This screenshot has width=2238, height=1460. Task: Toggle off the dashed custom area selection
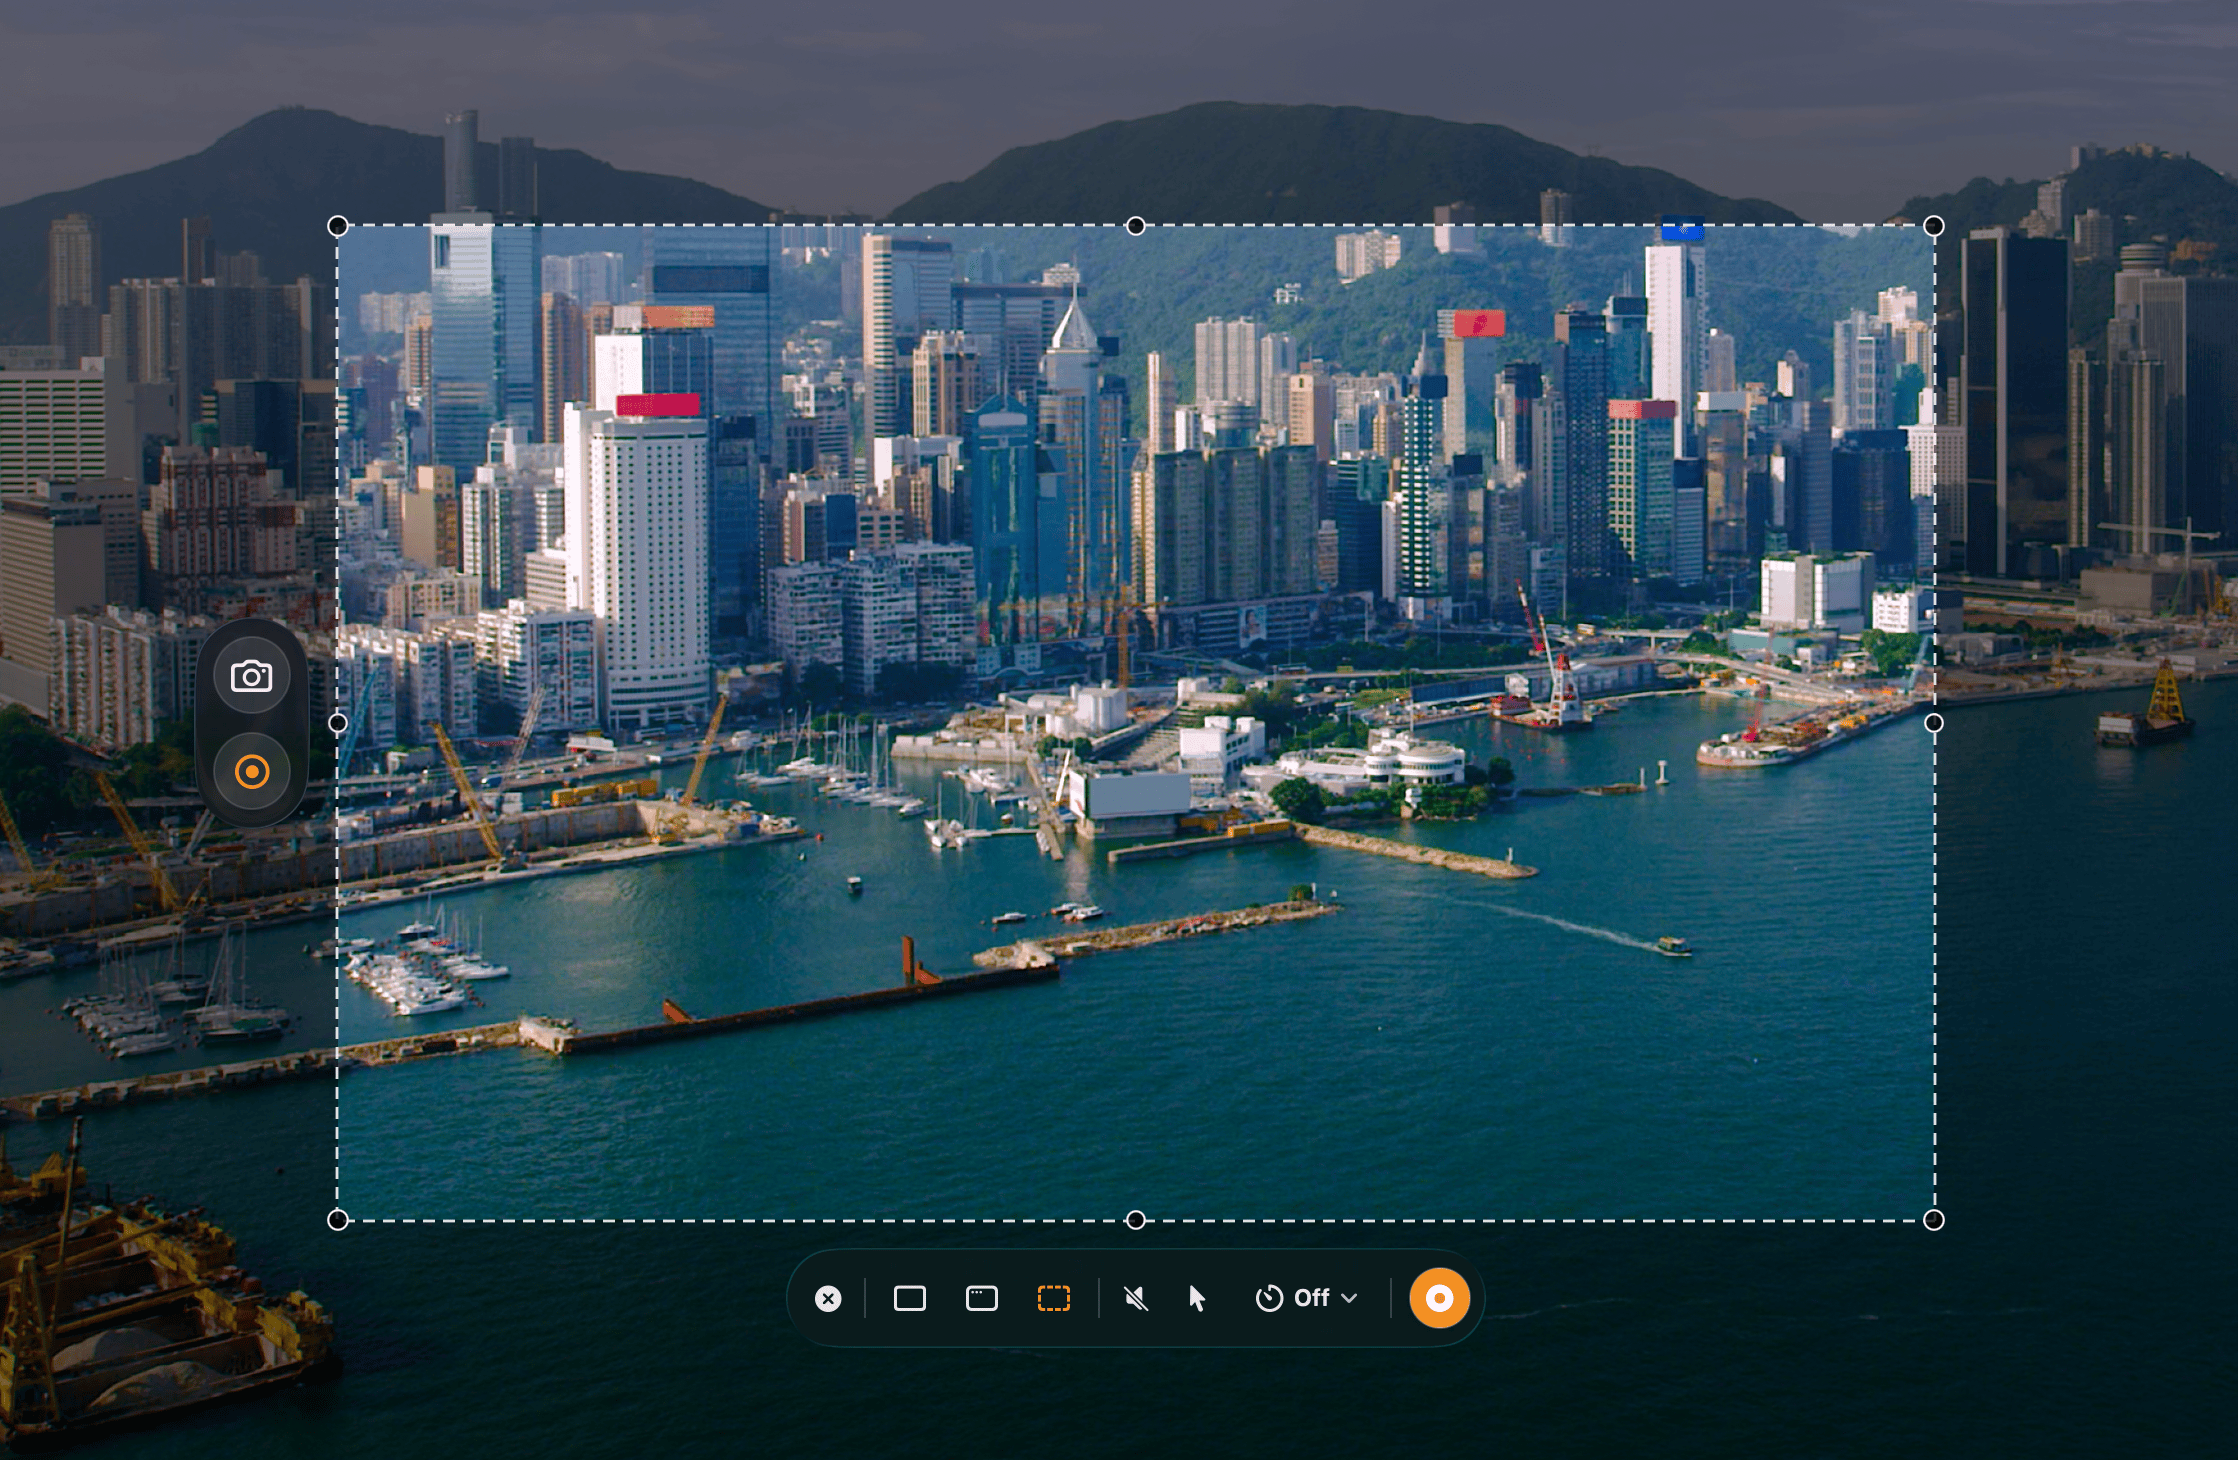pyautogui.click(x=1054, y=1298)
